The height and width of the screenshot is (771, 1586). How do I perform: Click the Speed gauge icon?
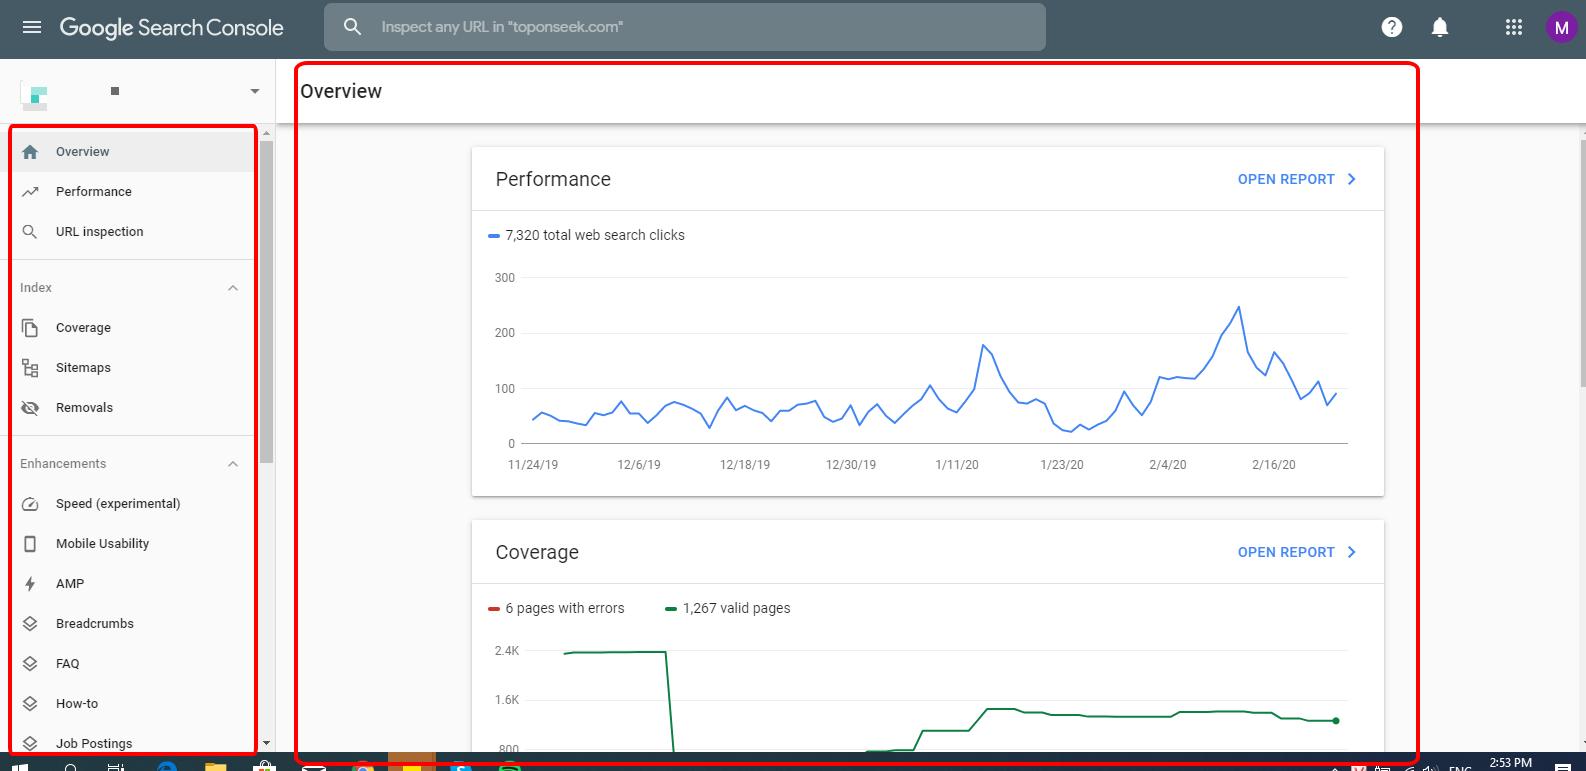pyautogui.click(x=30, y=504)
